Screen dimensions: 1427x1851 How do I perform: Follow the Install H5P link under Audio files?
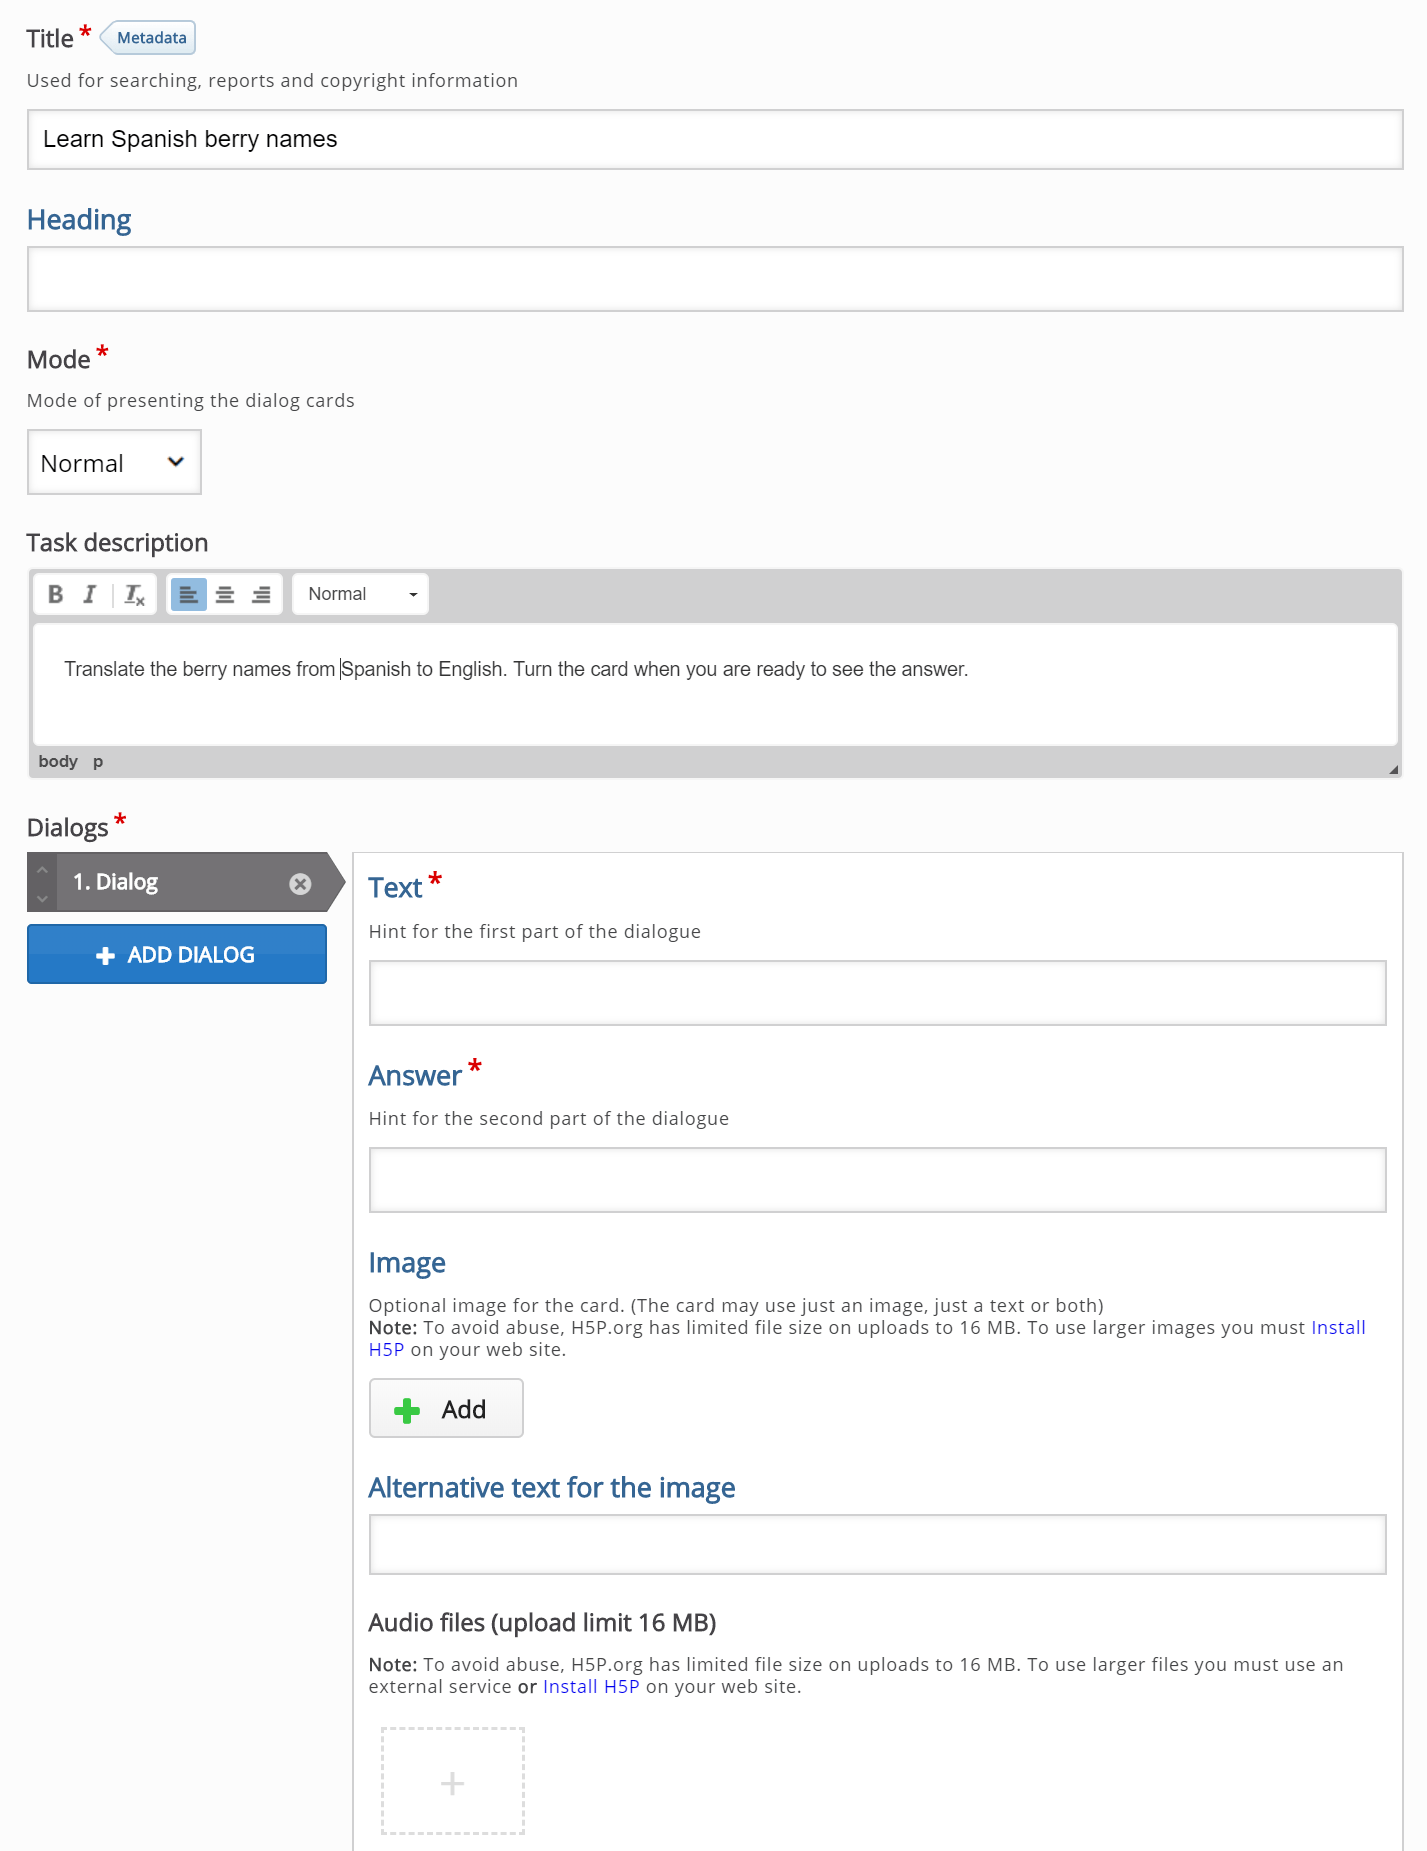pyautogui.click(x=590, y=1686)
